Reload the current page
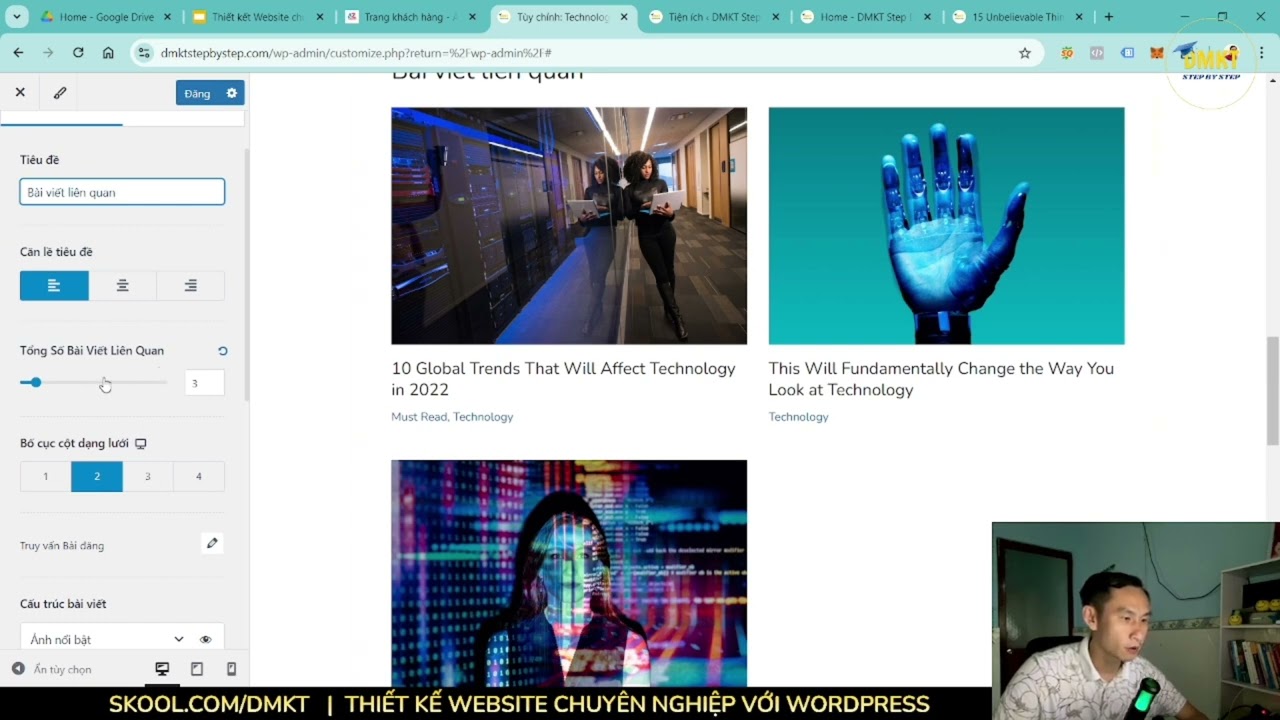 pos(78,53)
